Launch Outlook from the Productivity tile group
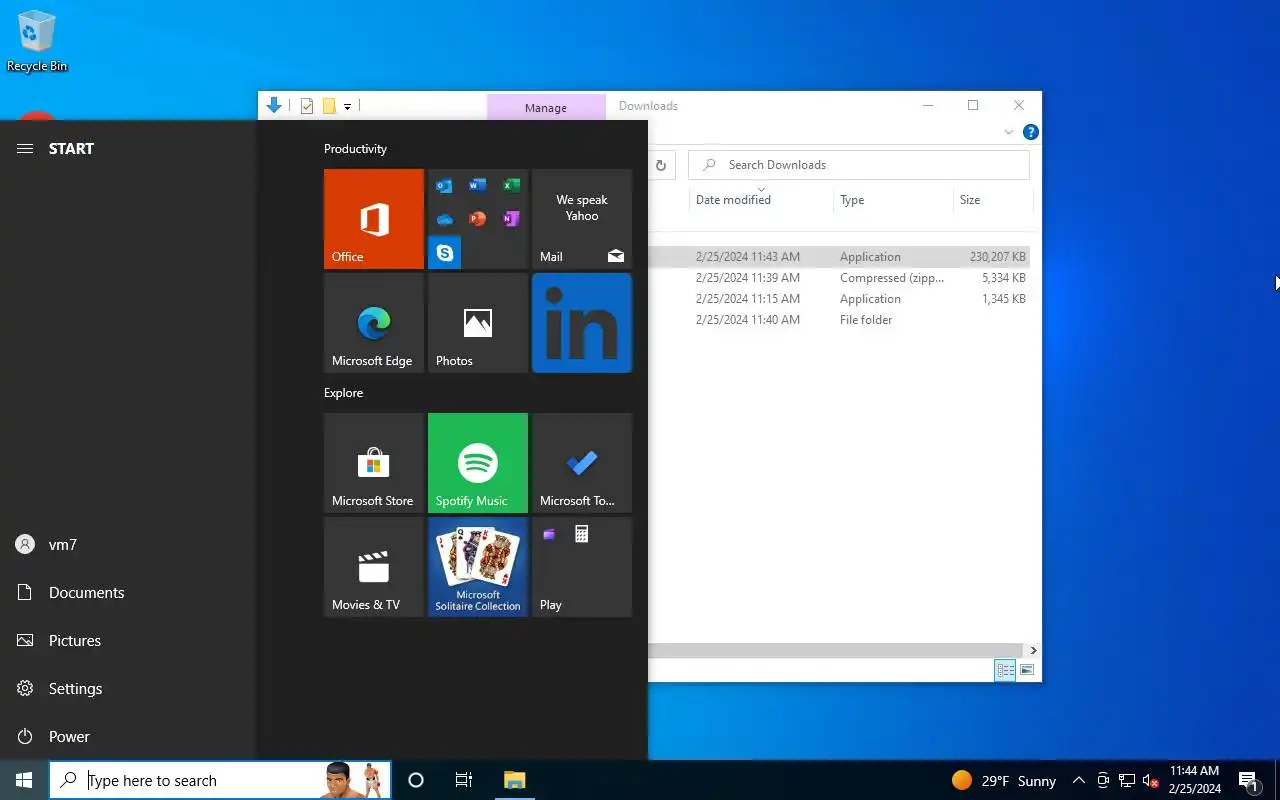Screen dimensions: 1280x800 (x=445, y=185)
